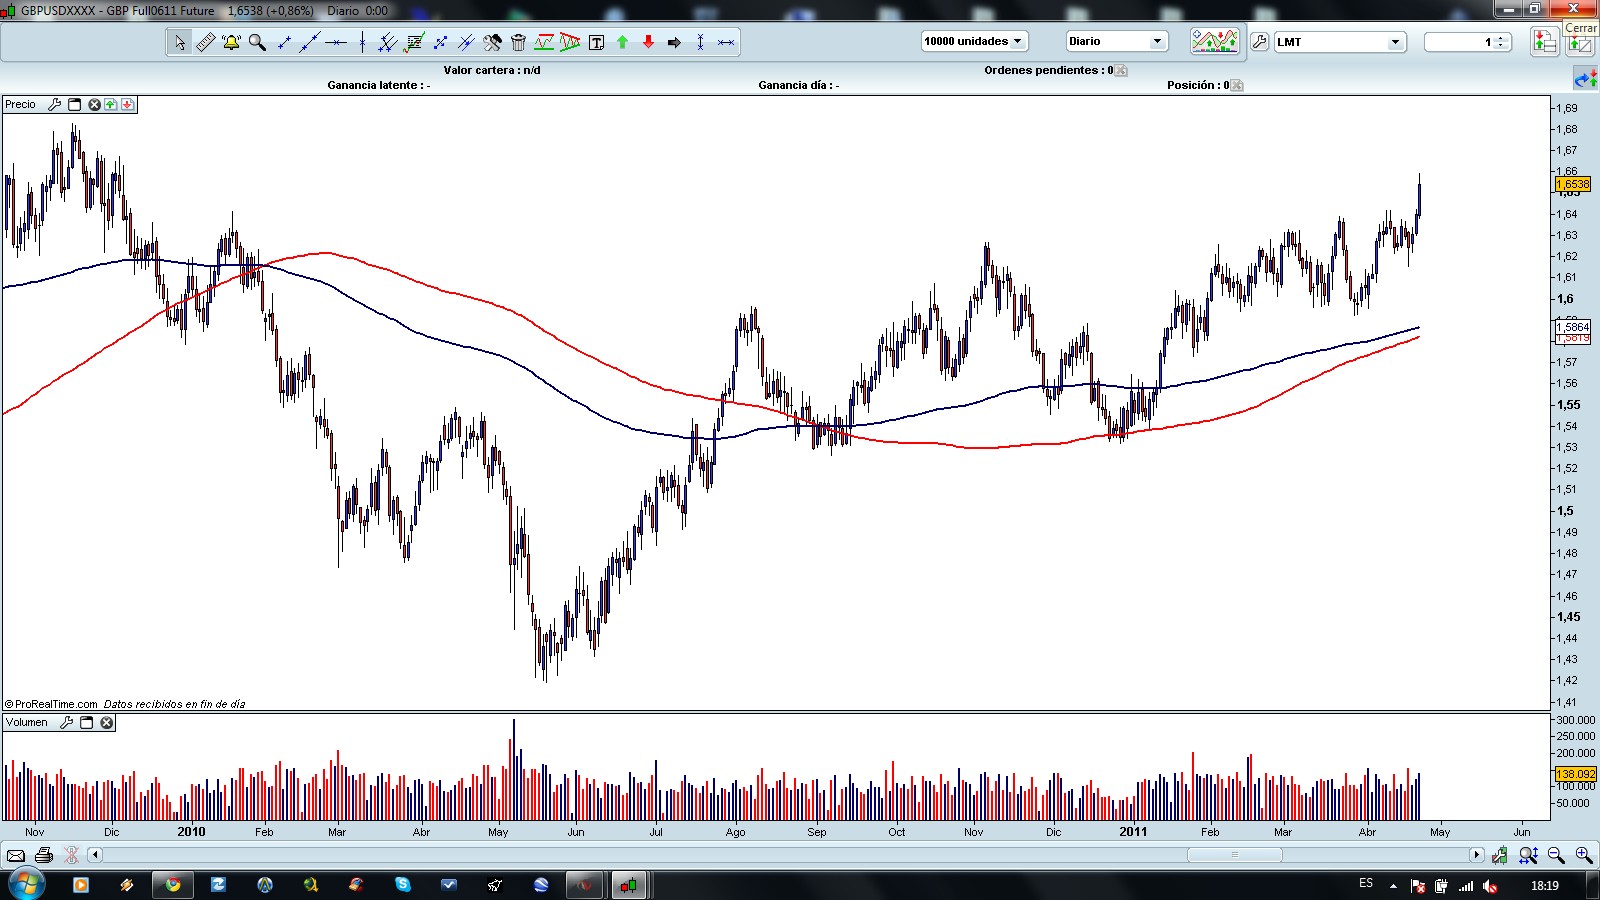
Task: Print the chart with printer icon
Action: (x=44, y=855)
